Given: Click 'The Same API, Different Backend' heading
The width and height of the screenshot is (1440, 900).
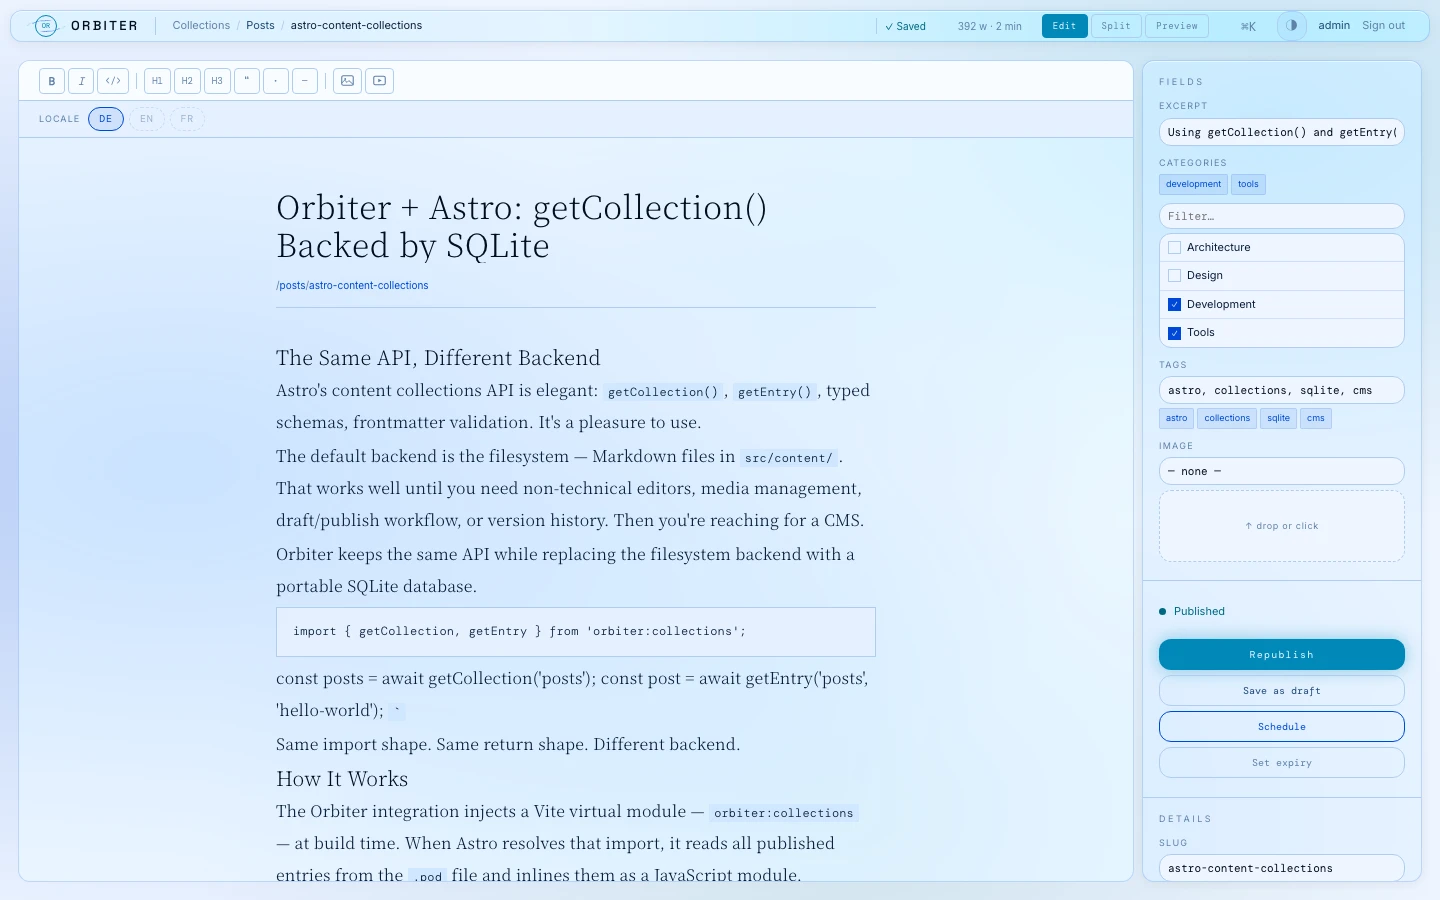Looking at the screenshot, I should (x=438, y=358).
